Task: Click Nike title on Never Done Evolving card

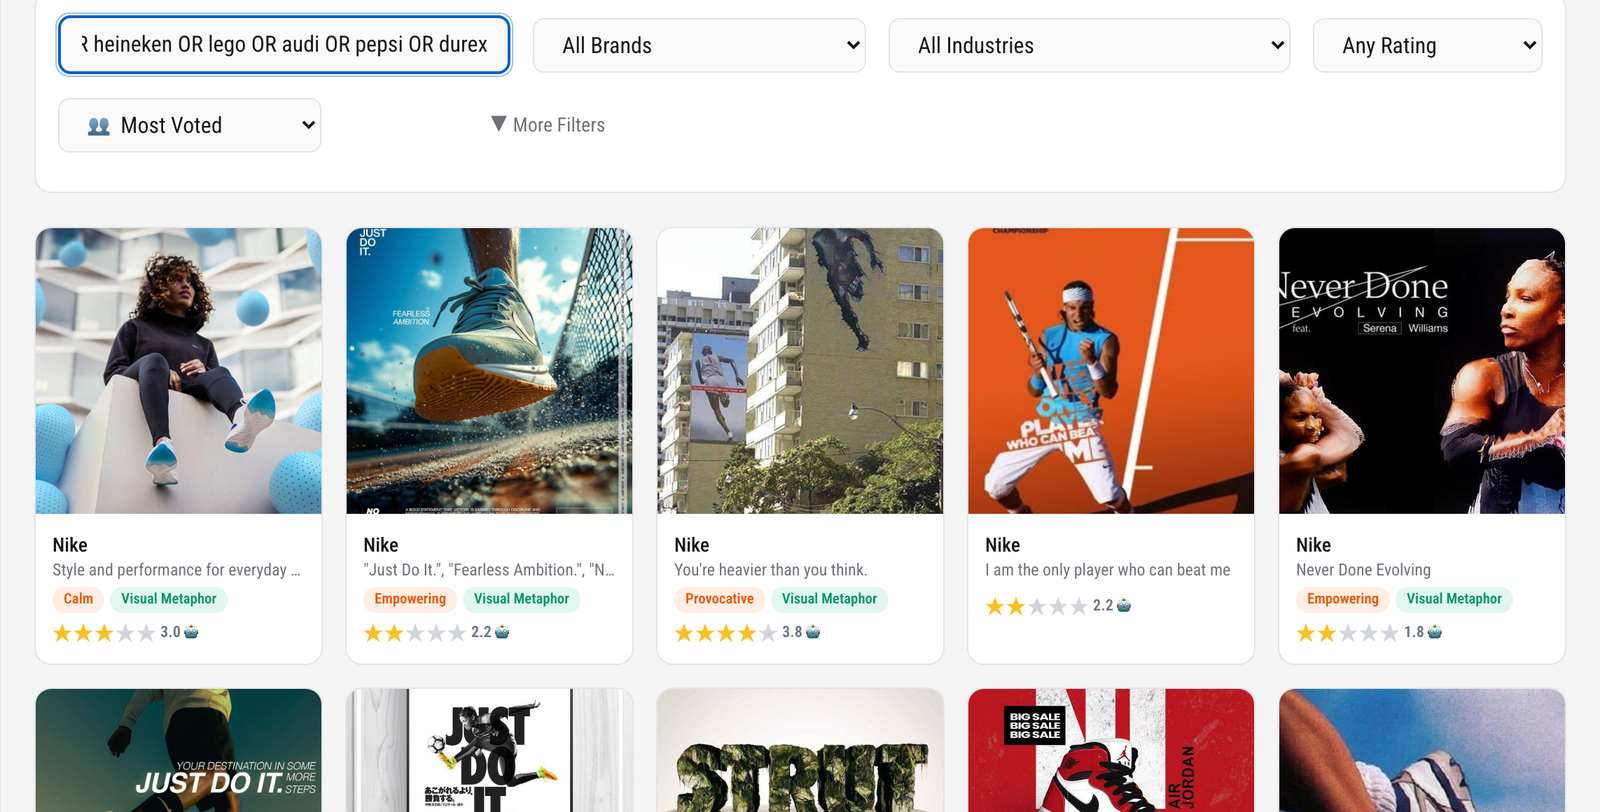Action: point(1313,545)
